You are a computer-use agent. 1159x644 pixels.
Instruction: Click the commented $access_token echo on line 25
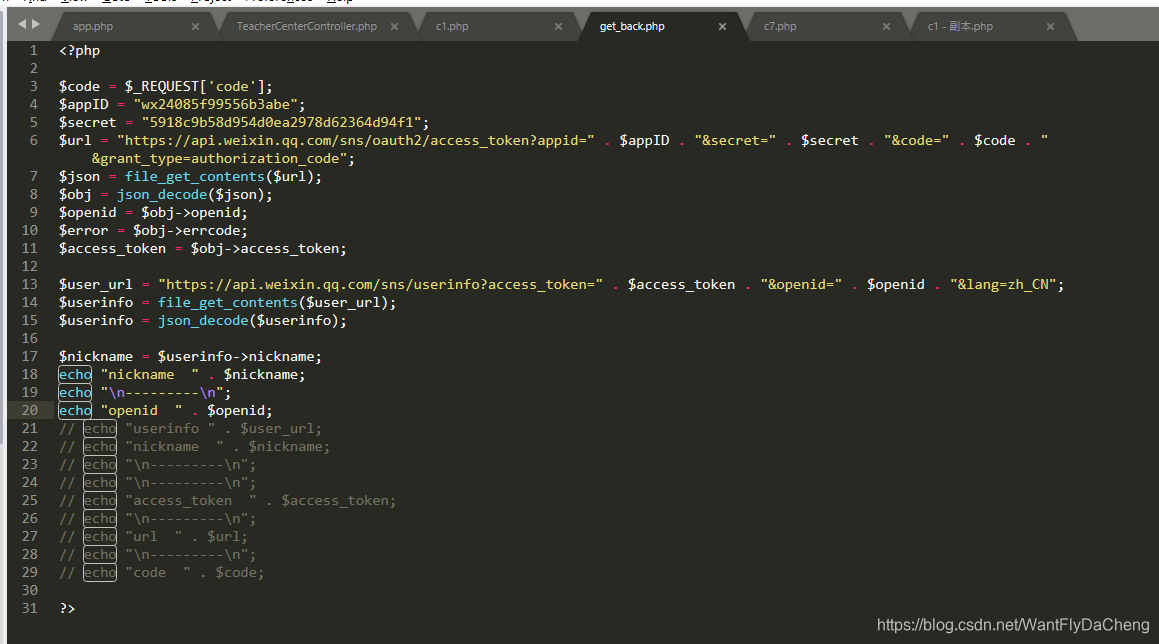pyautogui.click(x=228, y=501)
